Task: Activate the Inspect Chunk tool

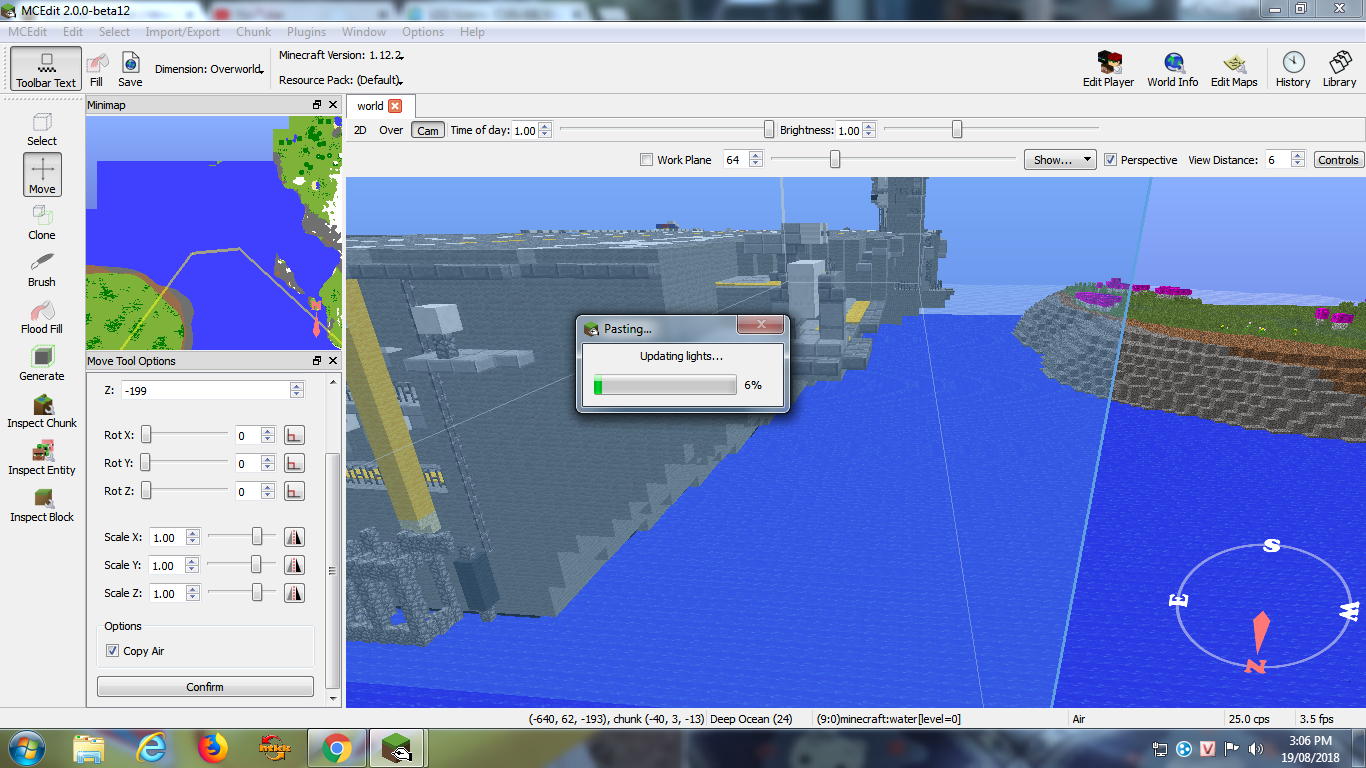Action: tap(42, 409)
